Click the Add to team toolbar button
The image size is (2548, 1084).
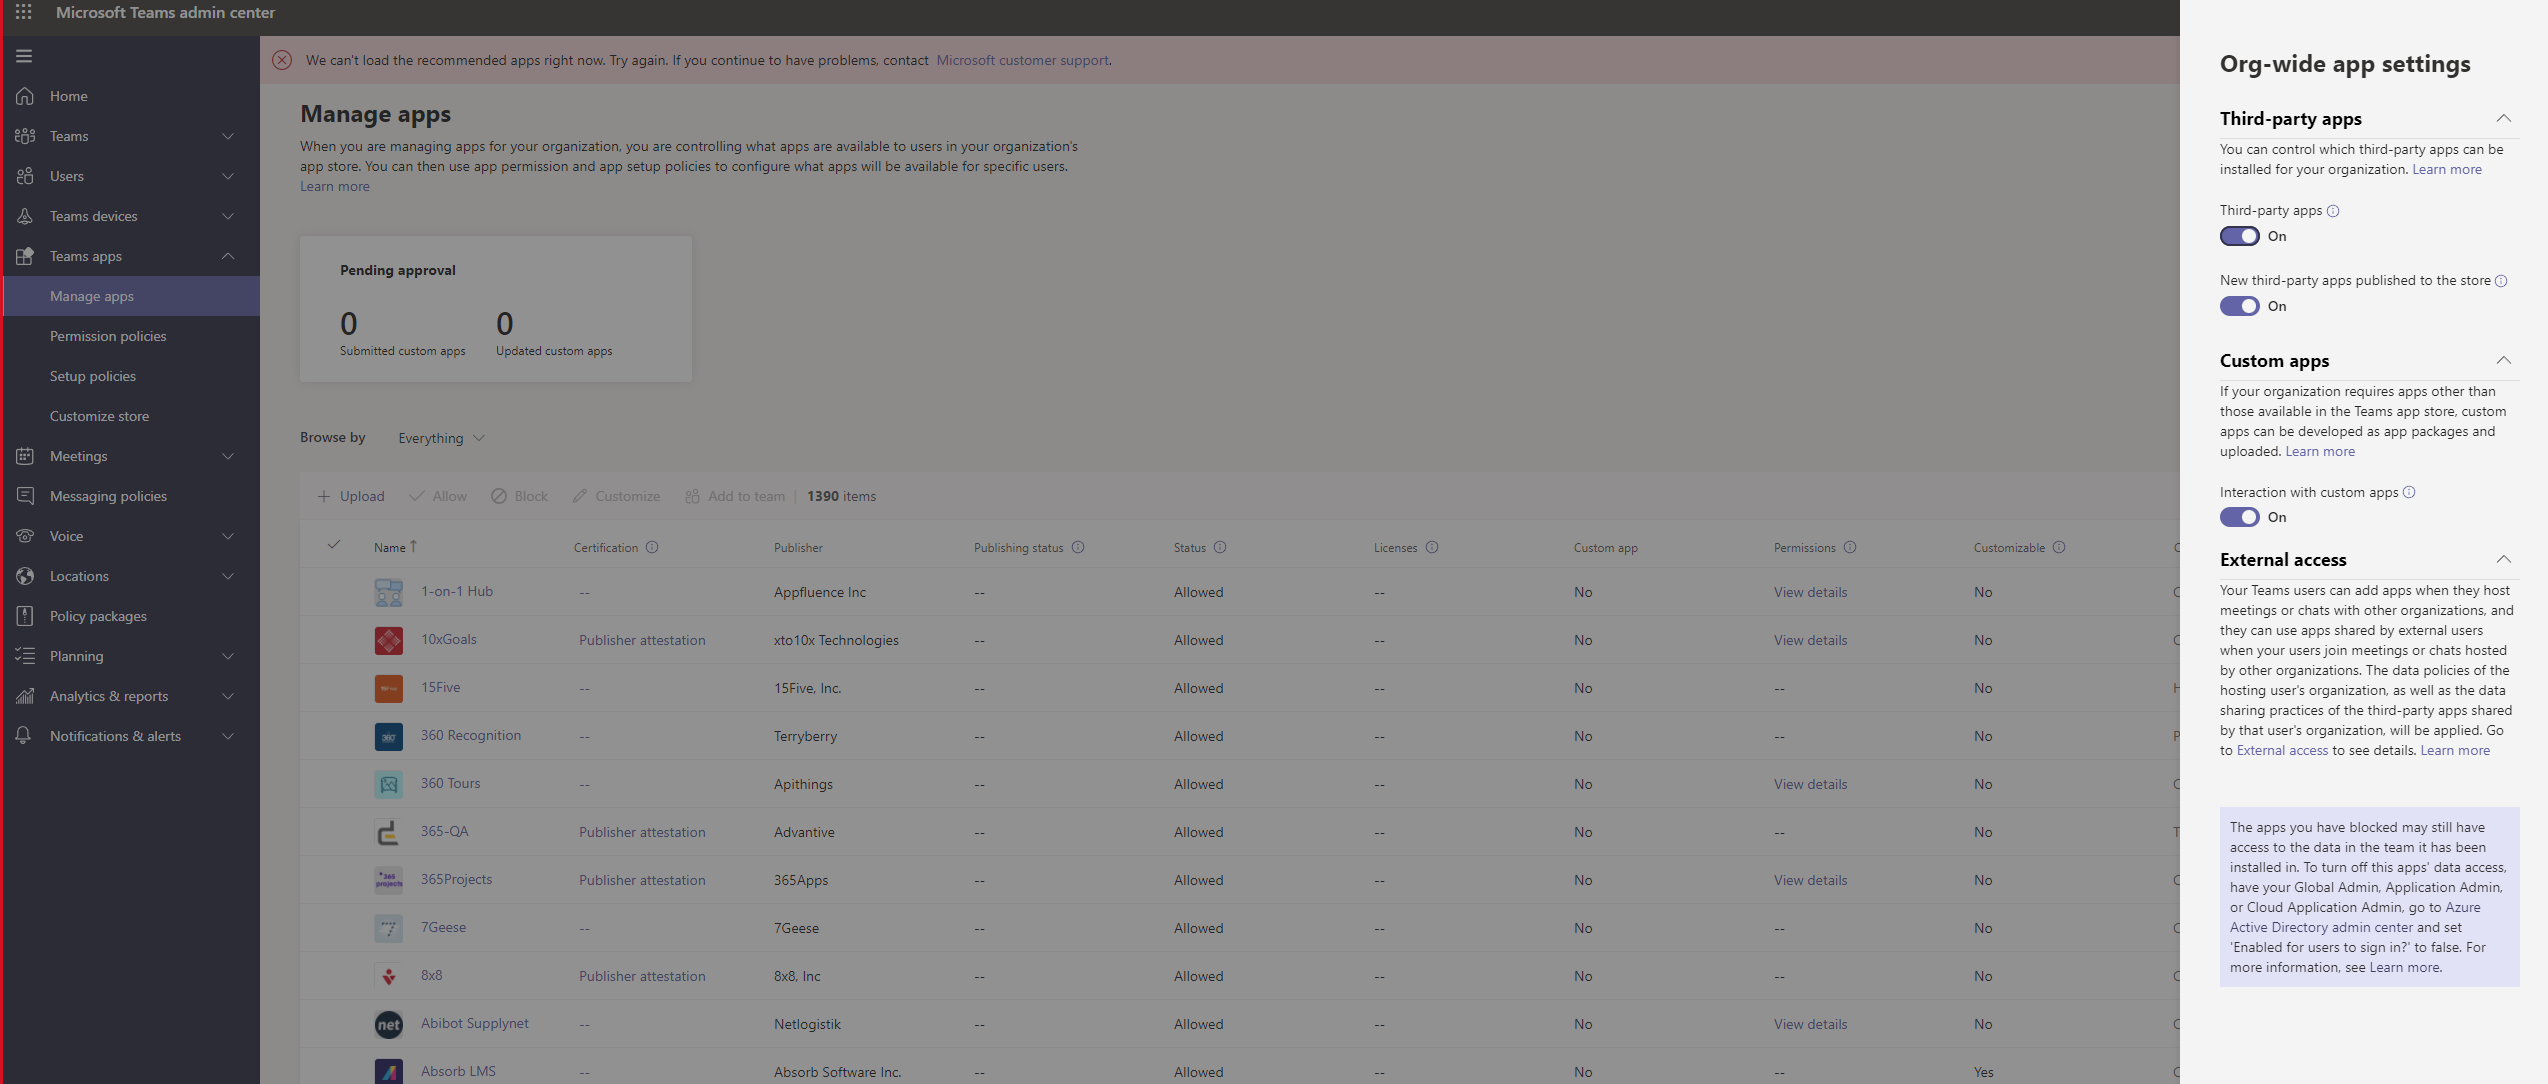[x=735, y=496]
